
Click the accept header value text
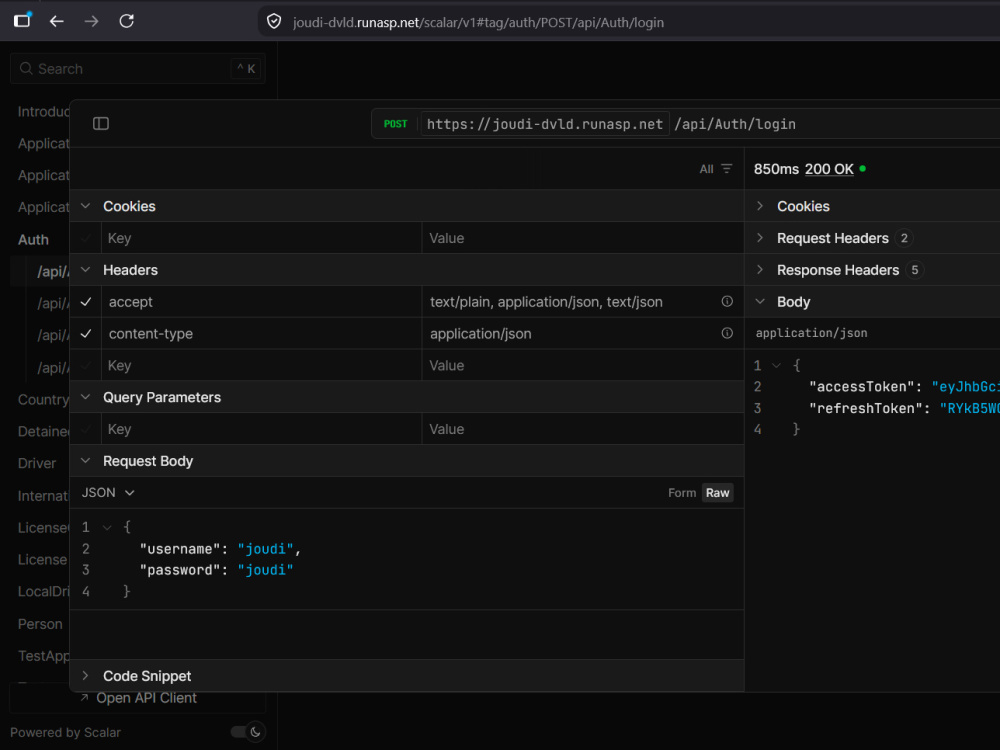(546, 302)
